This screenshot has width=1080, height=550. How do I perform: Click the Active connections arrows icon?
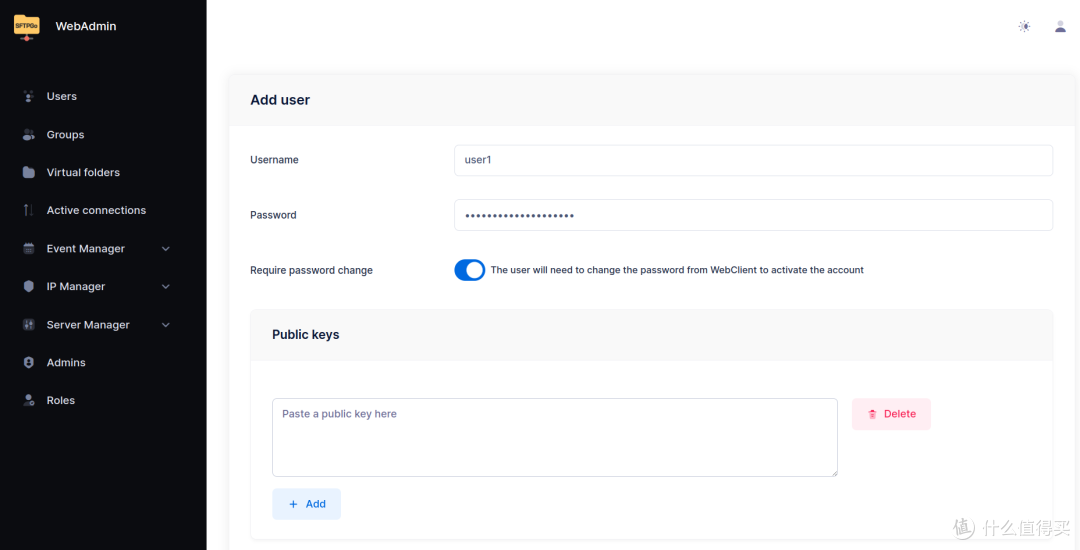point(28,210)
